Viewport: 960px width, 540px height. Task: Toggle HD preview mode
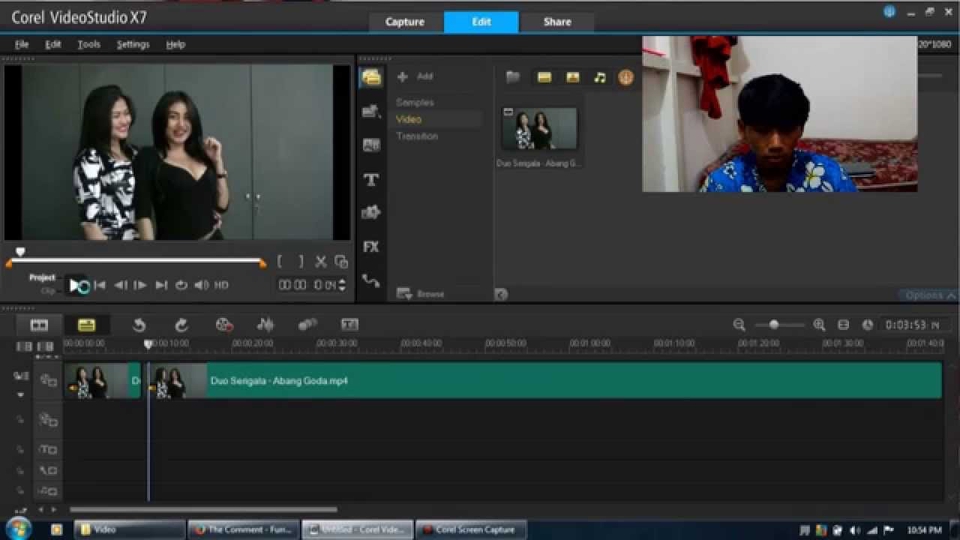pyautogui.click(x=222, y=285)
